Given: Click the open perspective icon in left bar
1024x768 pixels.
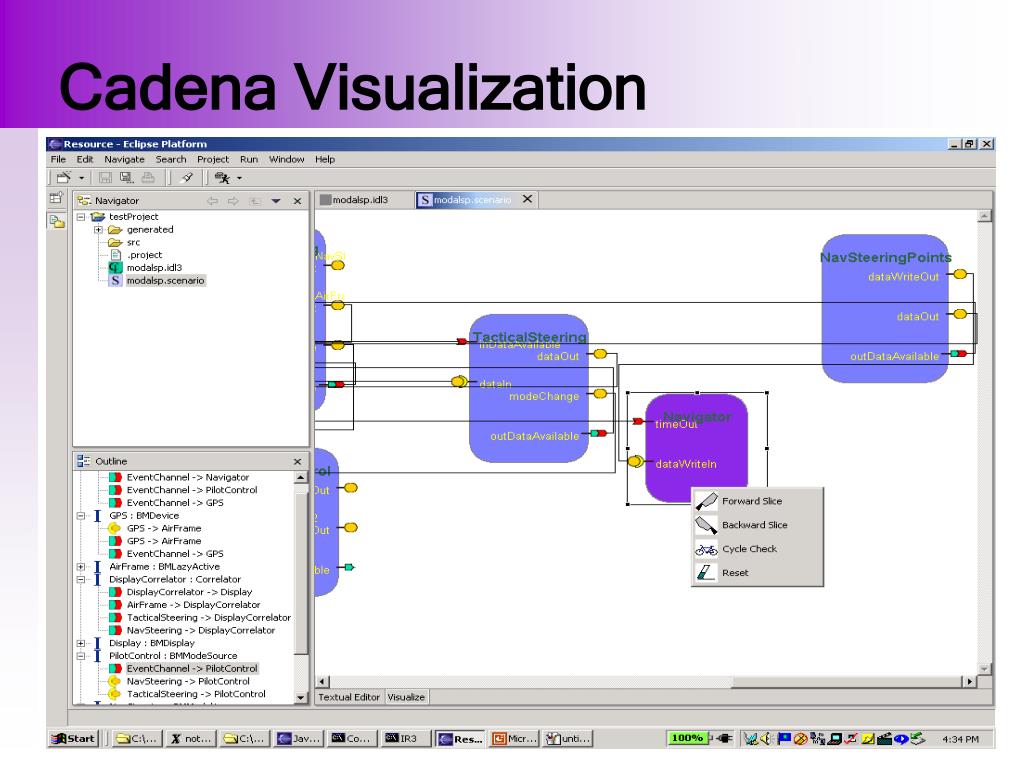Looking at the screenshot, I should tap(56, 198).
